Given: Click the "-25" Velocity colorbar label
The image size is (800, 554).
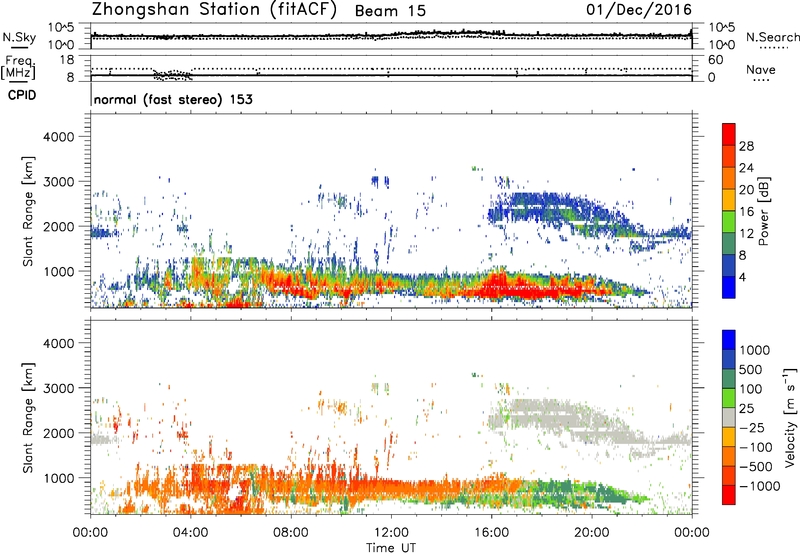Looking at the screenshot, I should click(x=754, y=427).
